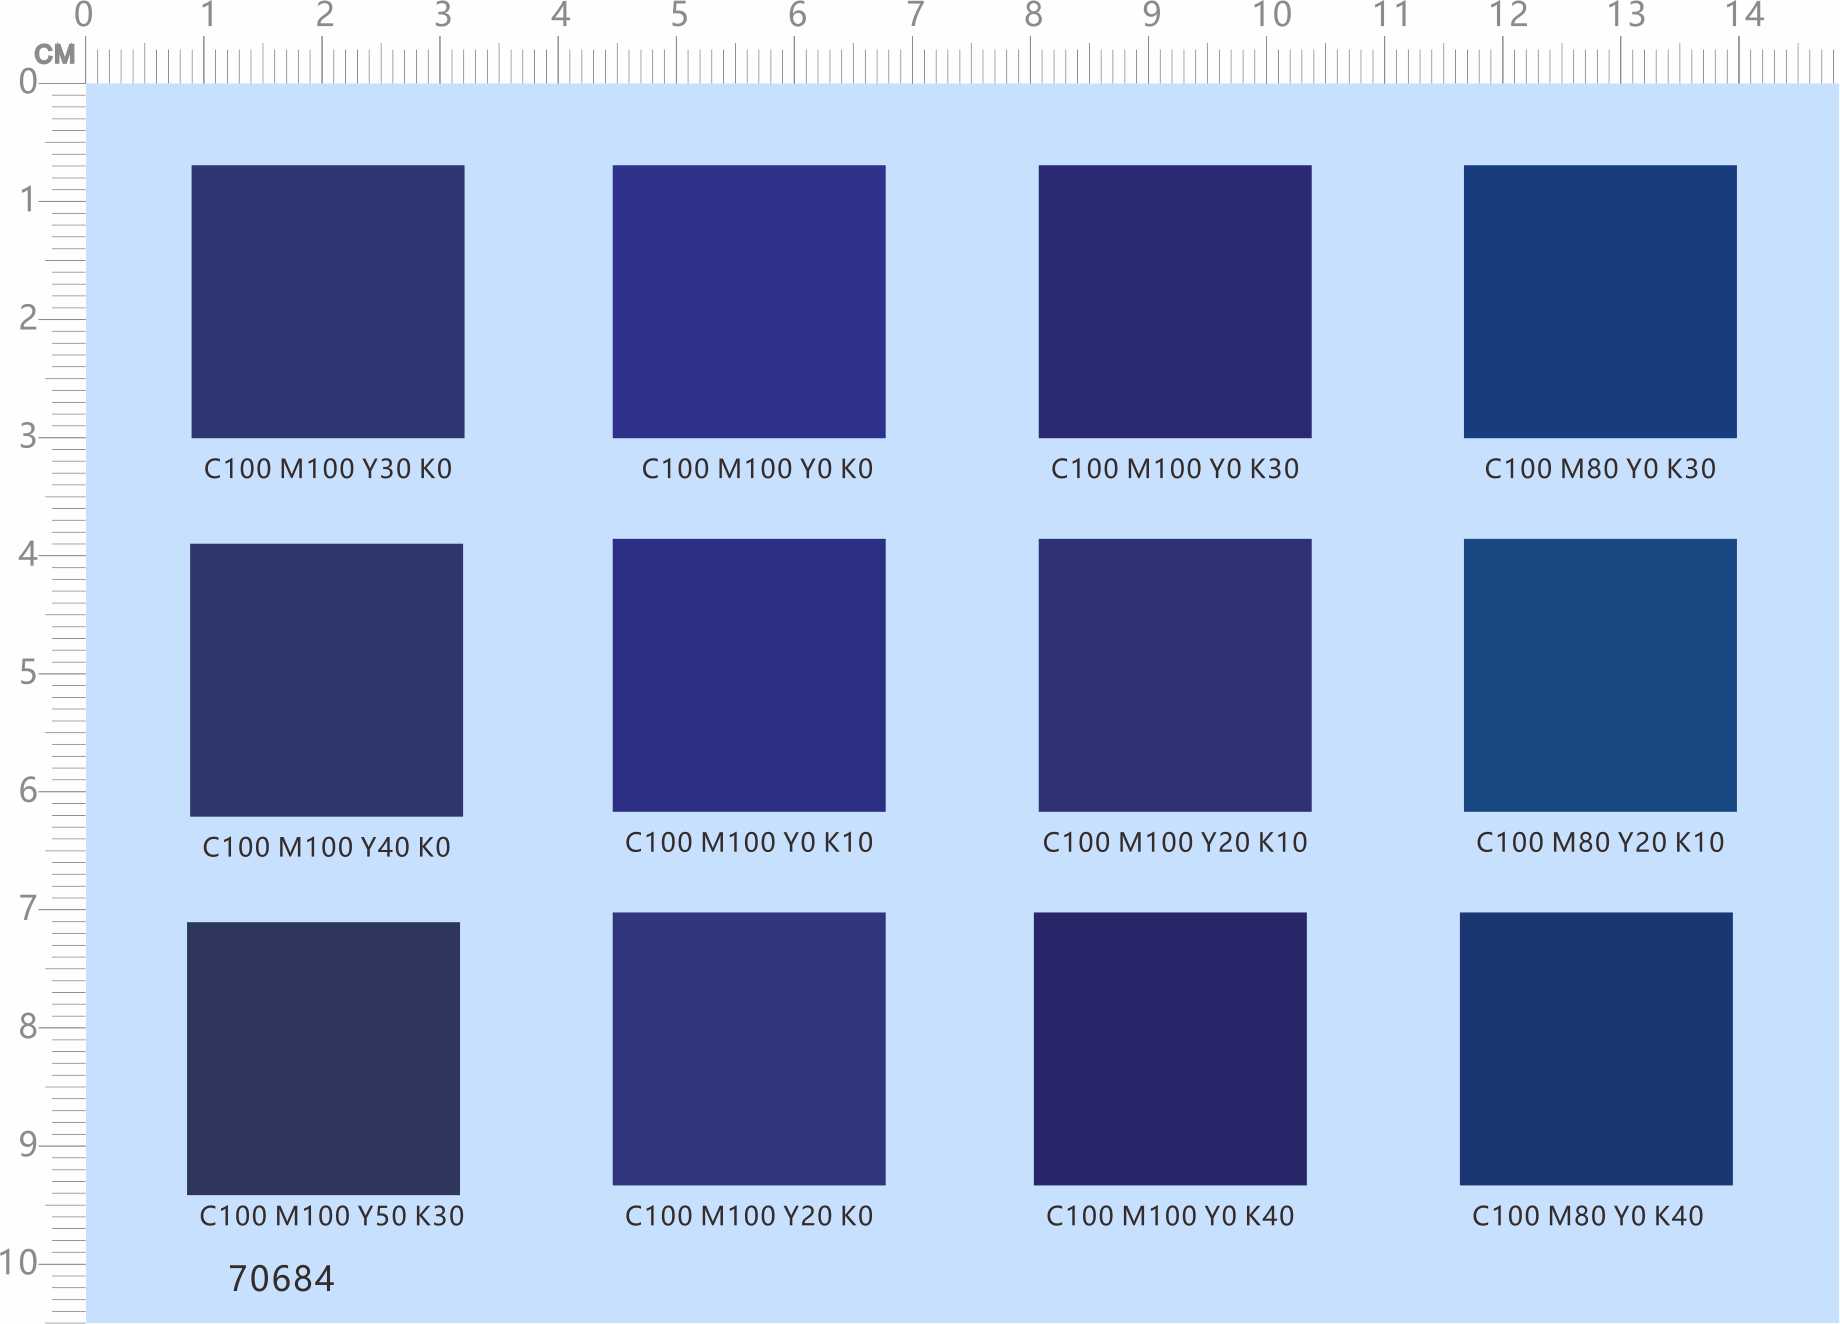
Task: Click the label text C100 M100 Y0 K30
Action: pyautogui.click(x=1175, y=469)
